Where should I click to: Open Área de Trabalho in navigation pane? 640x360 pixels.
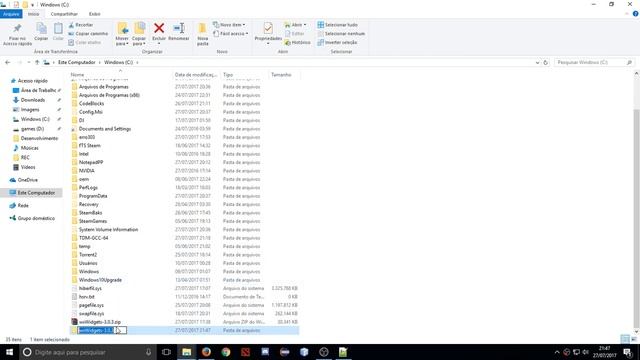38,90
